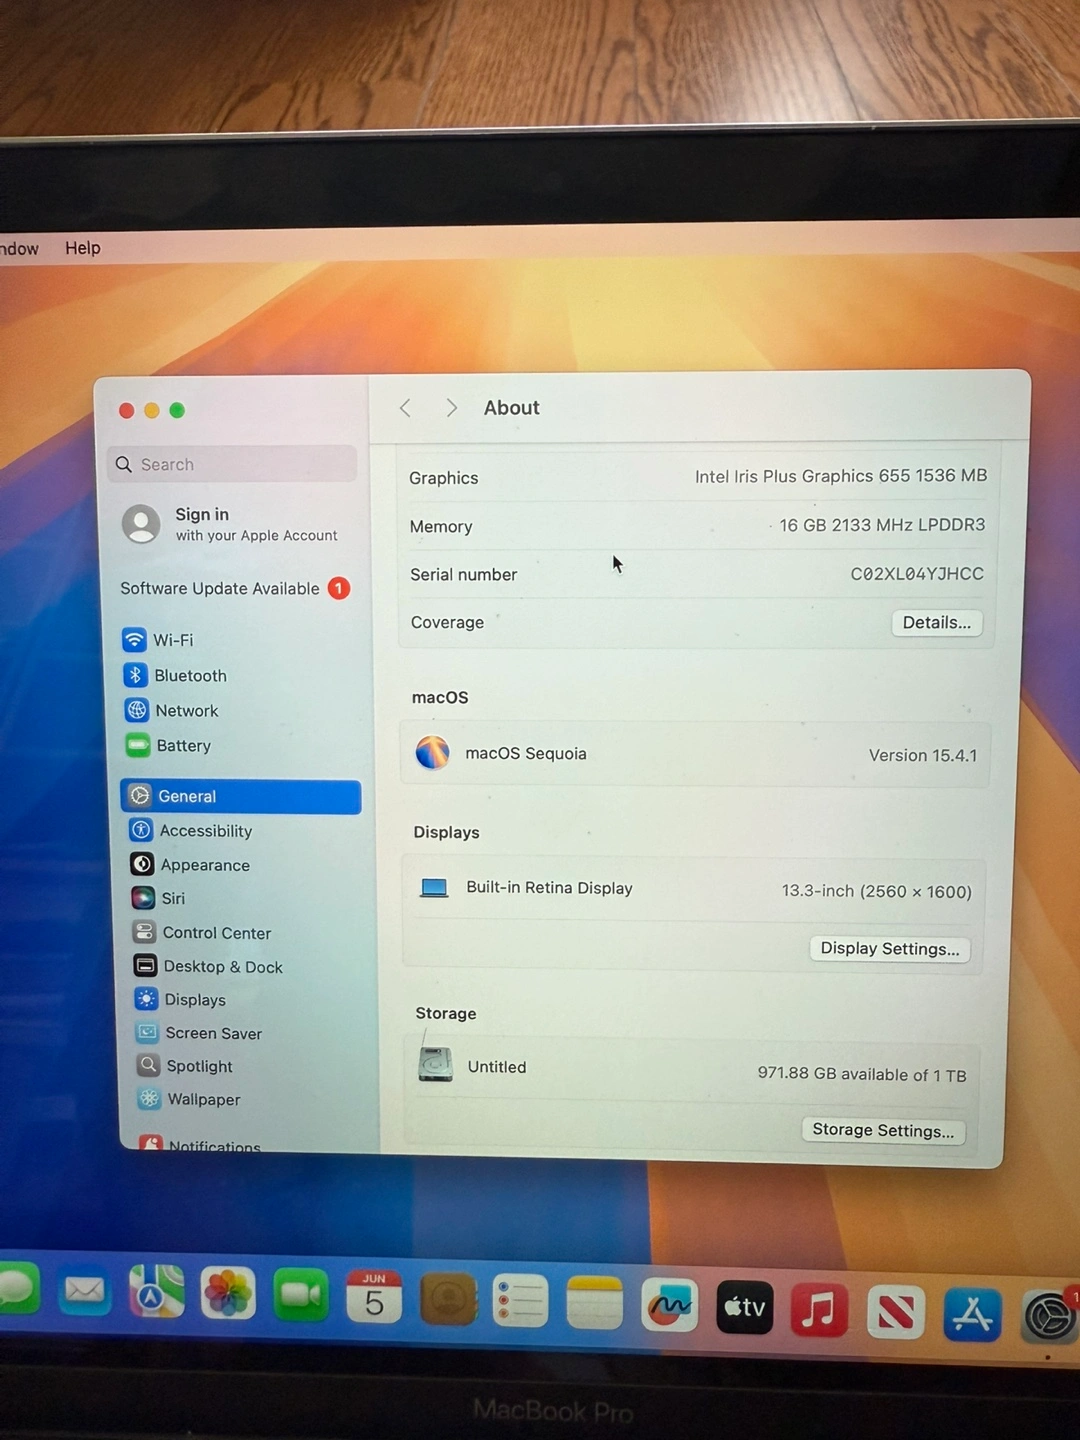Open Software Update Available notice

236,588
